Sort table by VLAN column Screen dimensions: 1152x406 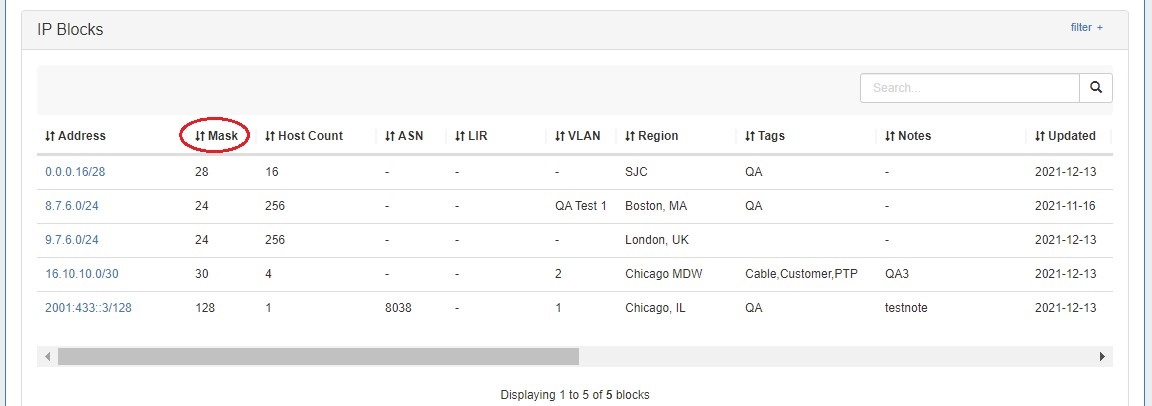pyautogui.click(x=578, y=136)
